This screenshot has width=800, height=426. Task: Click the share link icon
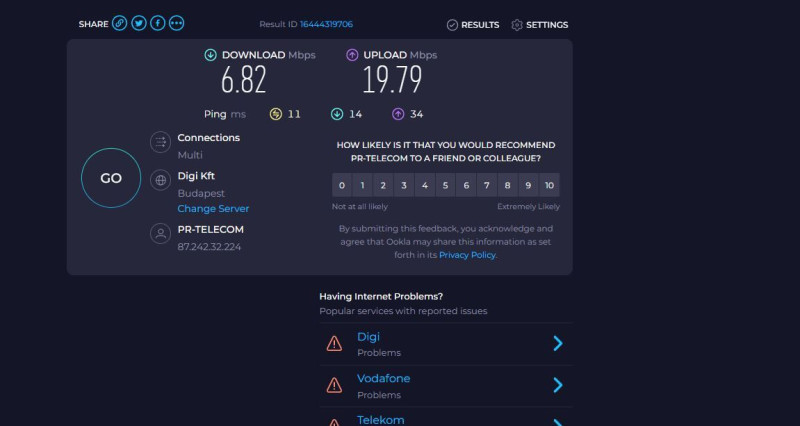pyautogui.click(x=120, y=23)
